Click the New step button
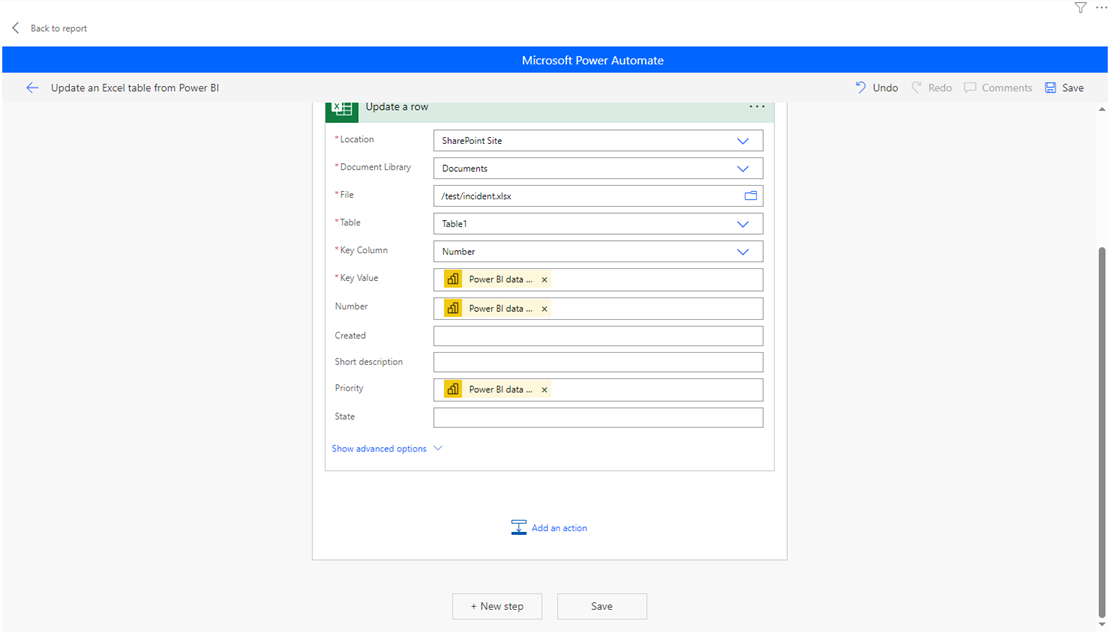Screen dimensions: 1110x636 click(497, 606)
